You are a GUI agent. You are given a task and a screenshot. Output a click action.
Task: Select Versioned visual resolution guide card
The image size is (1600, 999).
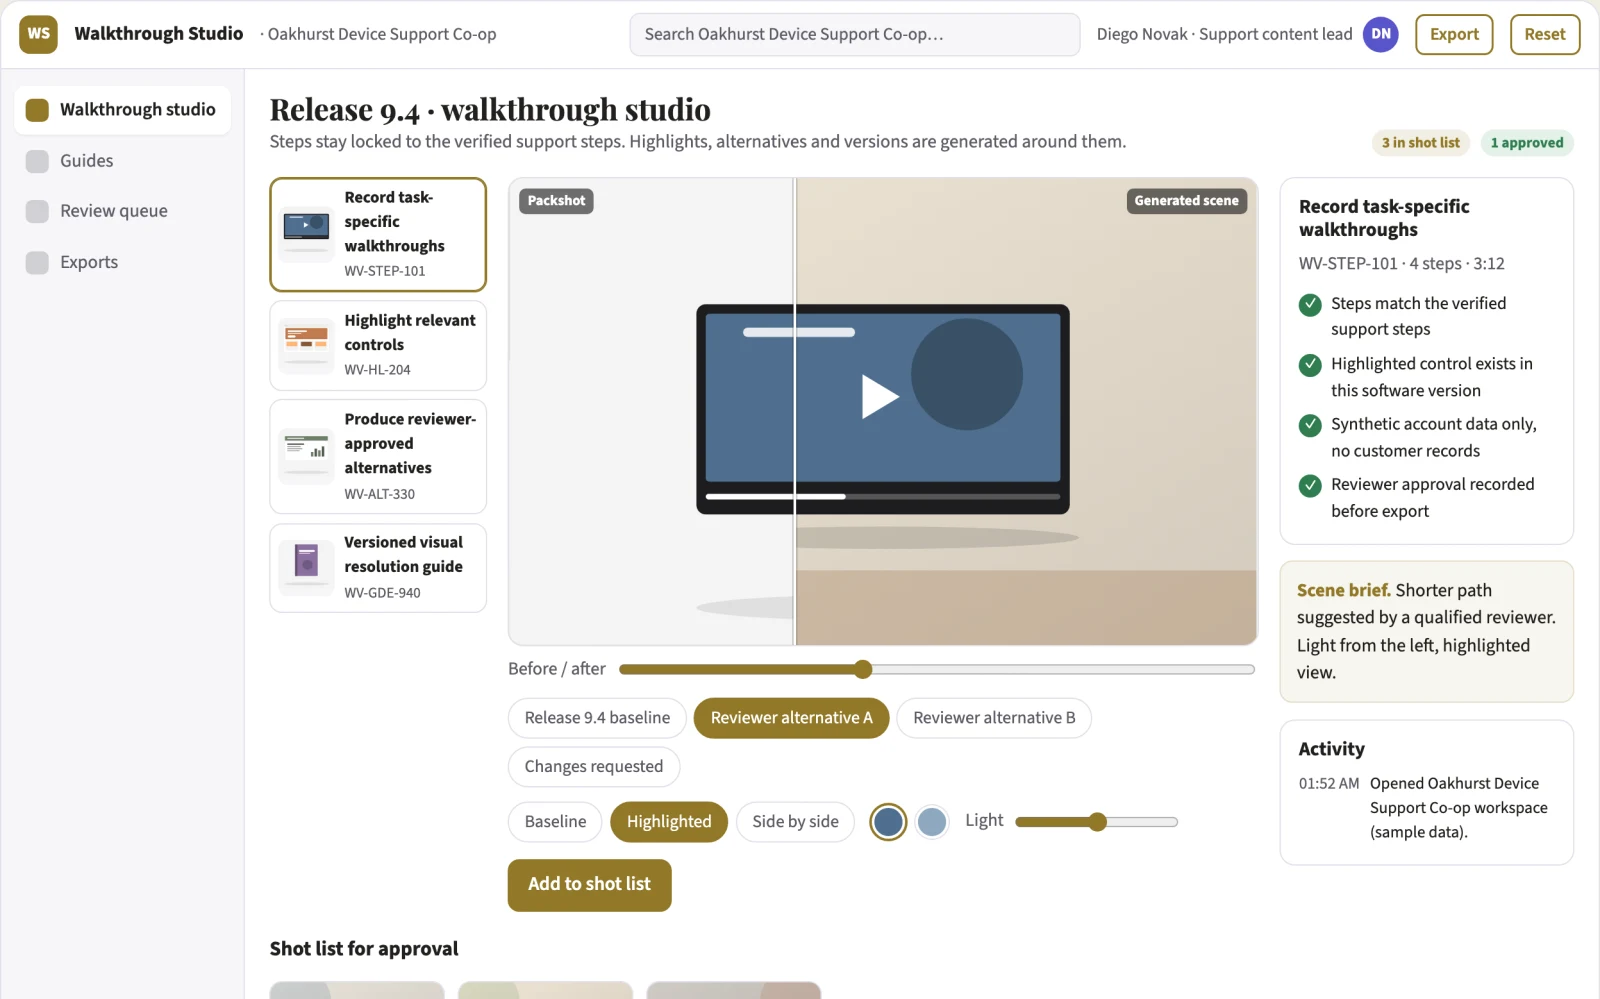(x=378, y=567)
